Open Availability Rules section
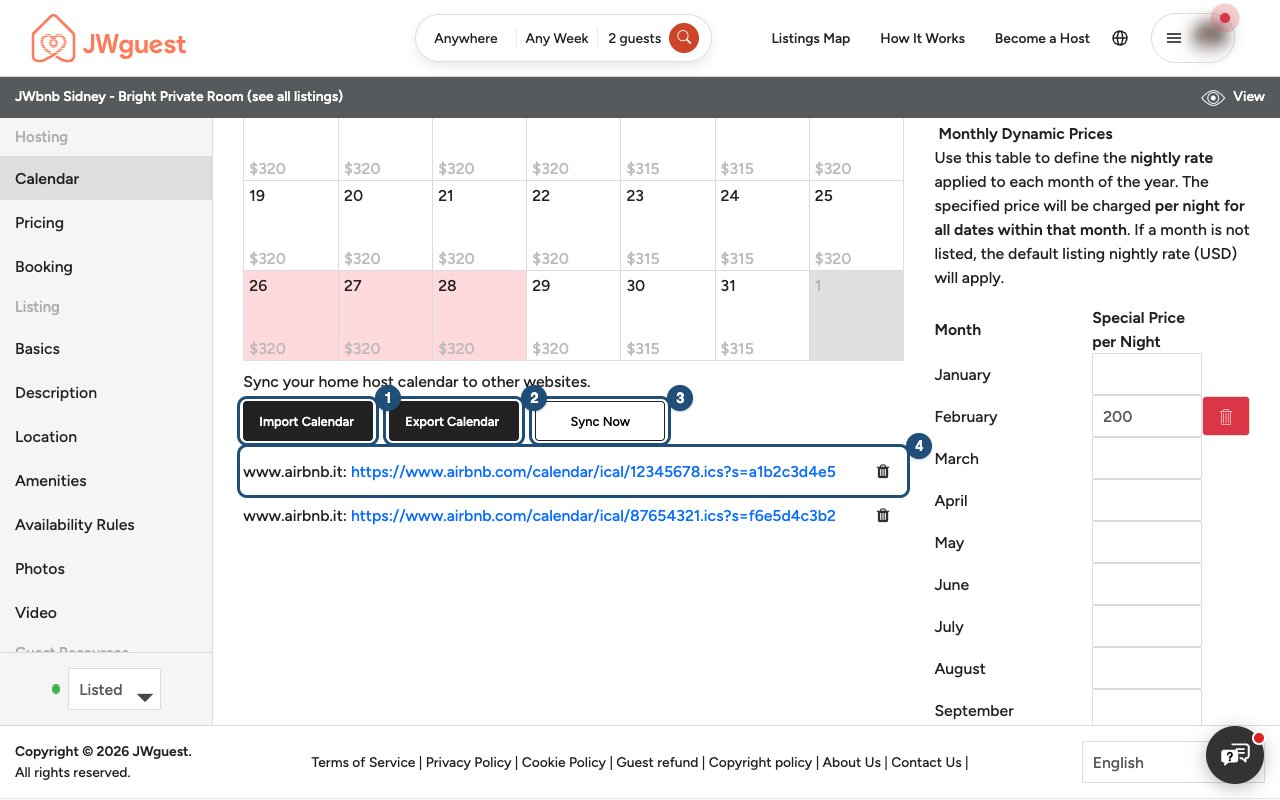The image size is (1280, 800). tap(106, 525)
